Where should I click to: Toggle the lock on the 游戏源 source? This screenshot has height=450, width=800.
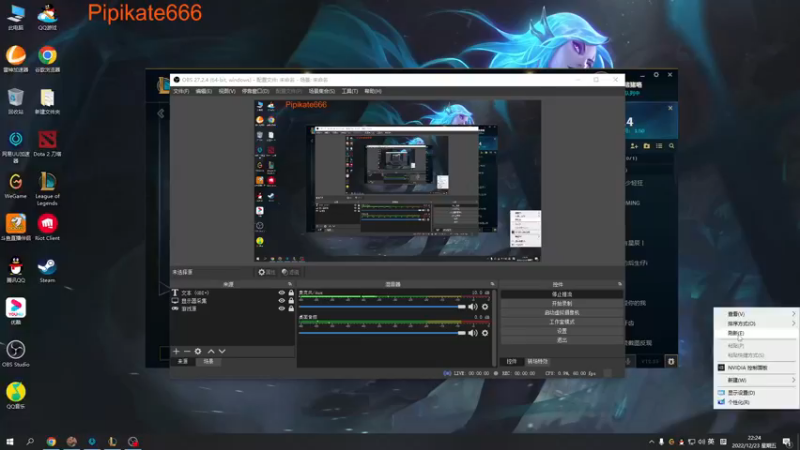(291, 308)
